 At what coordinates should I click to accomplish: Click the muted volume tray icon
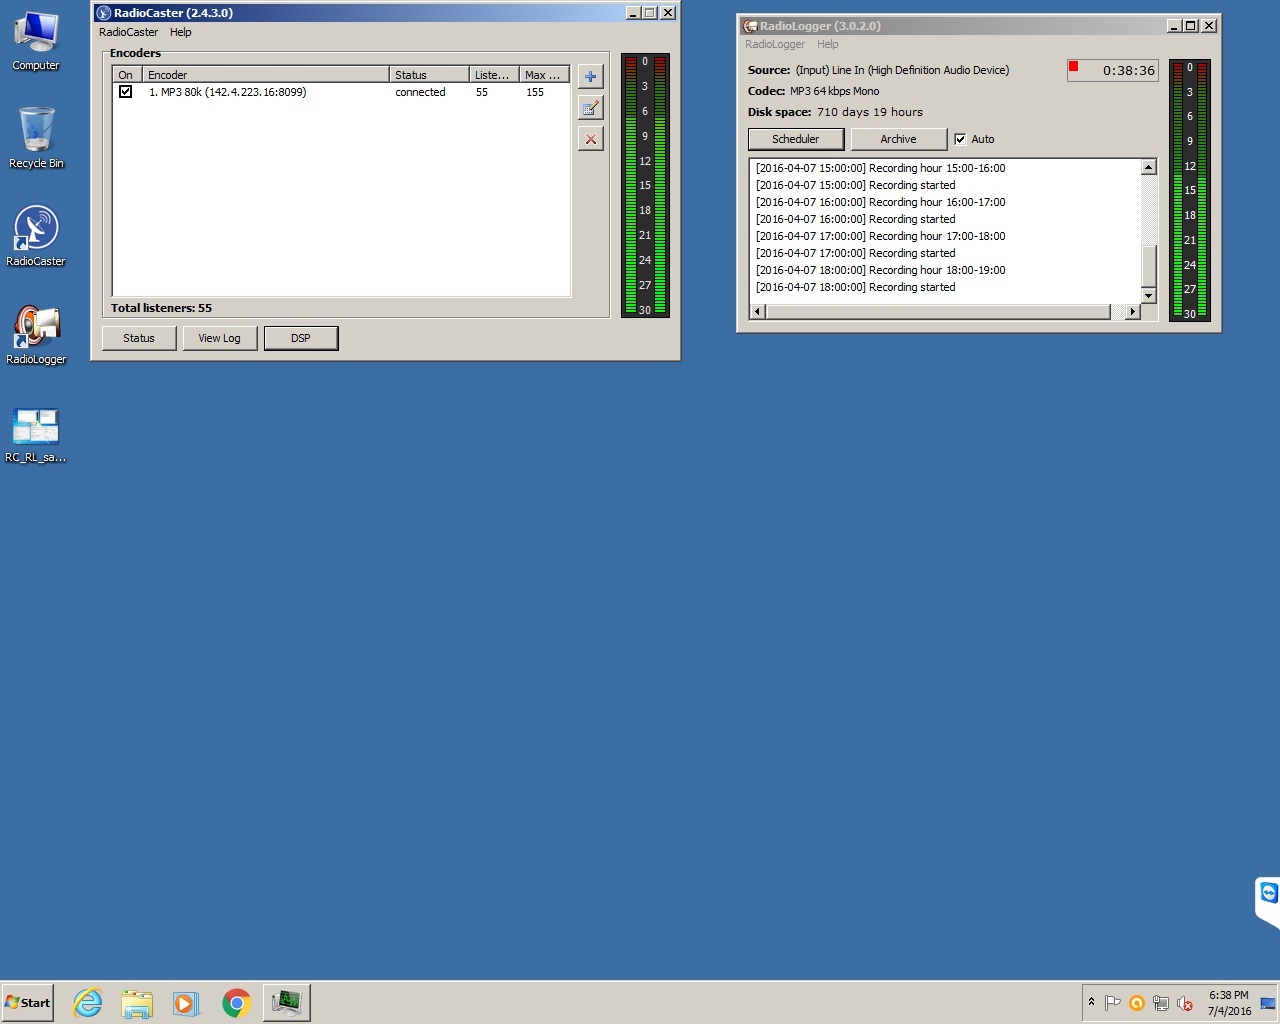tap(1185, 1003)
